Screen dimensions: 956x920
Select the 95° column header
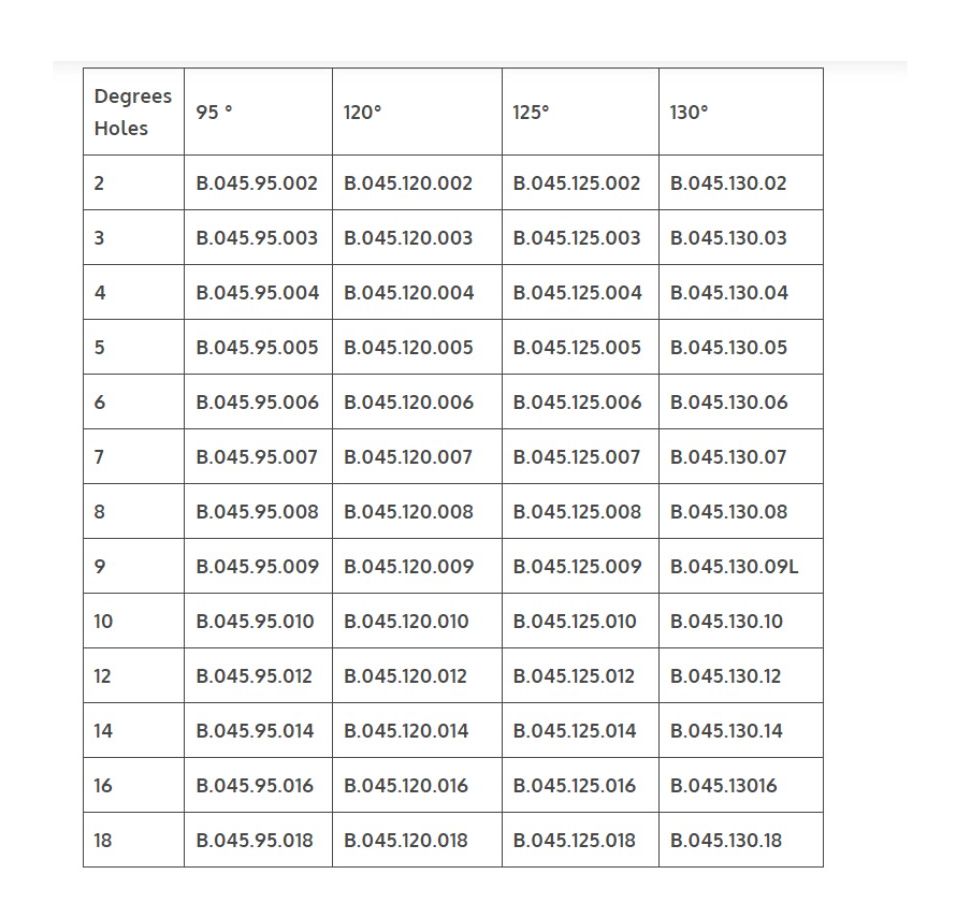tap(214, 113)
